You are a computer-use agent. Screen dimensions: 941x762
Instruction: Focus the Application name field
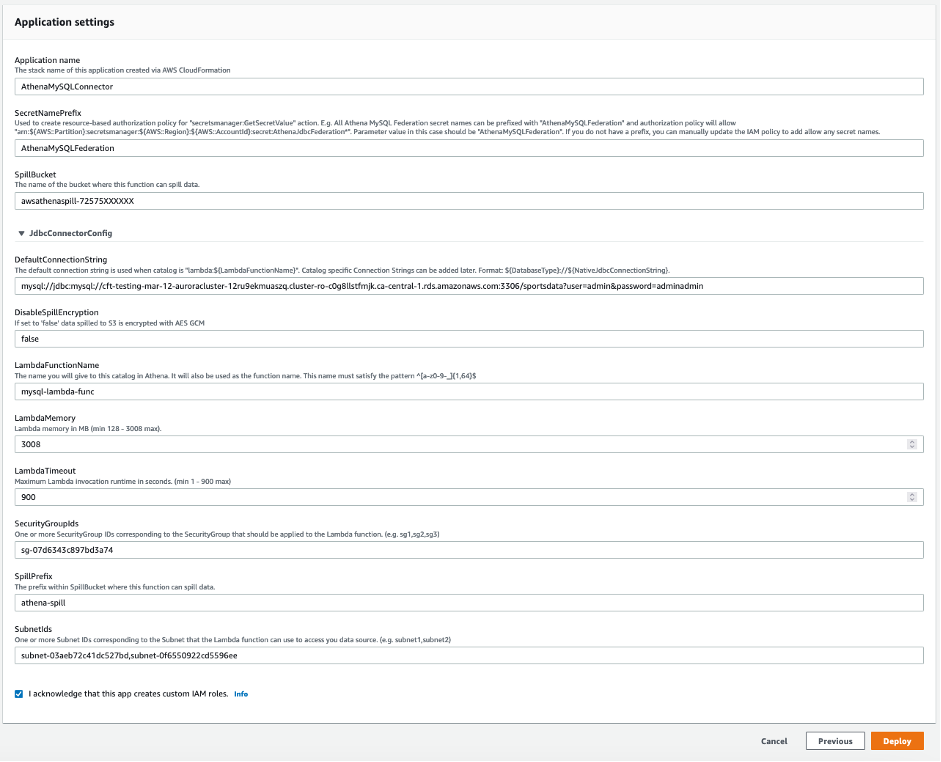(x=469, y=86)
